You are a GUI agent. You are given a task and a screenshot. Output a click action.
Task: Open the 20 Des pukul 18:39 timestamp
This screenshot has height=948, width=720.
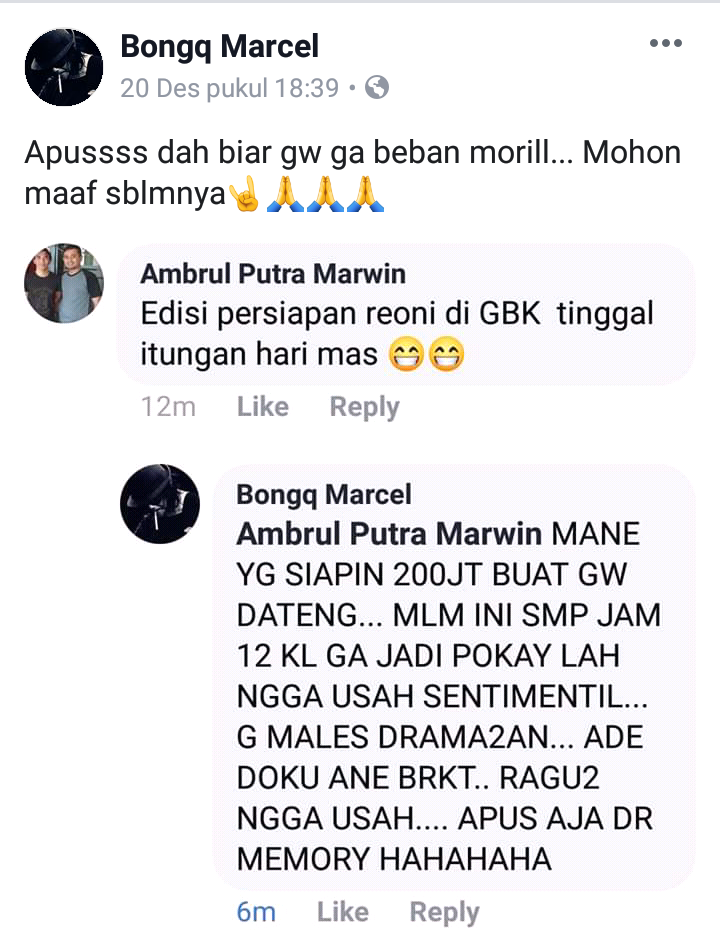tap(229, 88)
